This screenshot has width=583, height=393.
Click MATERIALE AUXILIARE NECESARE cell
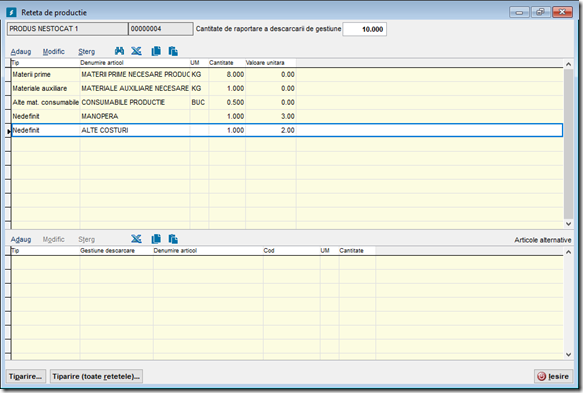pyautogui.click(x=135, y=88)
